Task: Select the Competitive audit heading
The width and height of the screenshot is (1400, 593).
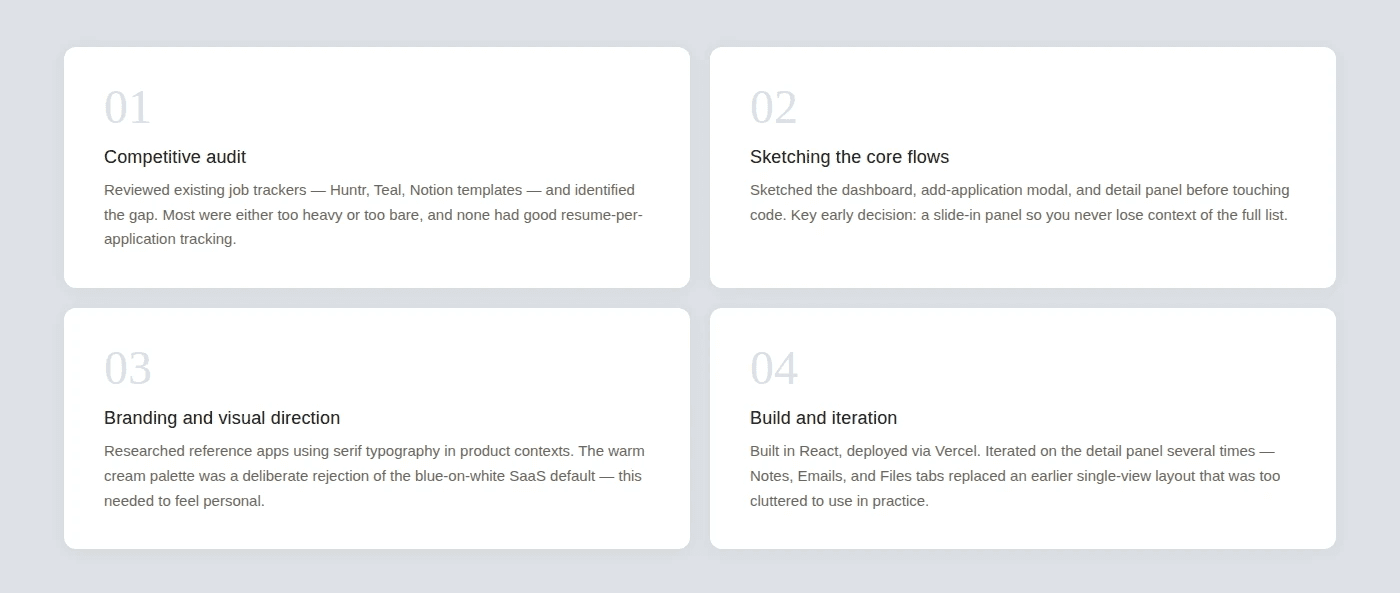Action: click(175, 157)
